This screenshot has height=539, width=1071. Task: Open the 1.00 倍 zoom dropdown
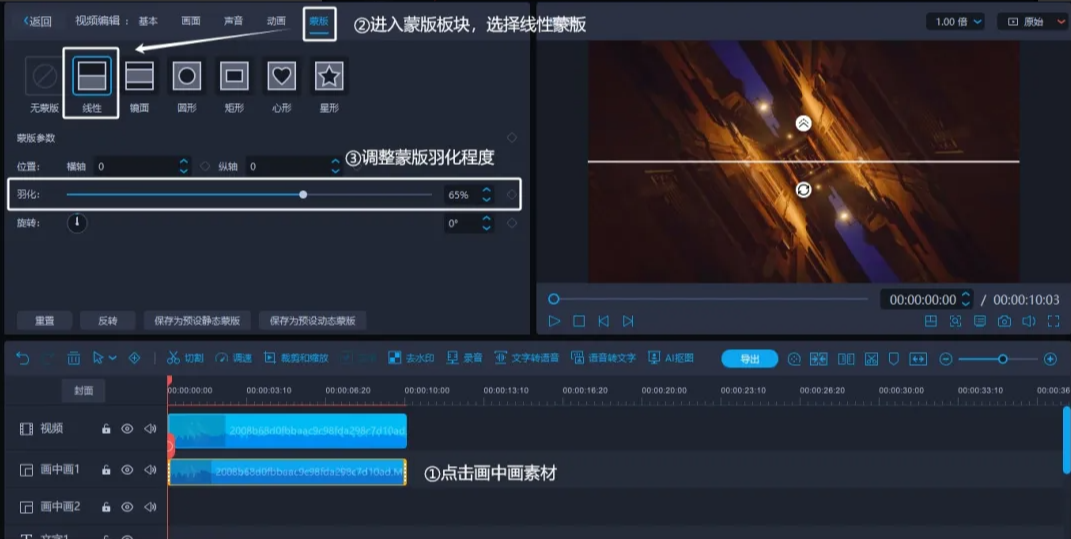pyautogui.click(x=956, y=22)
